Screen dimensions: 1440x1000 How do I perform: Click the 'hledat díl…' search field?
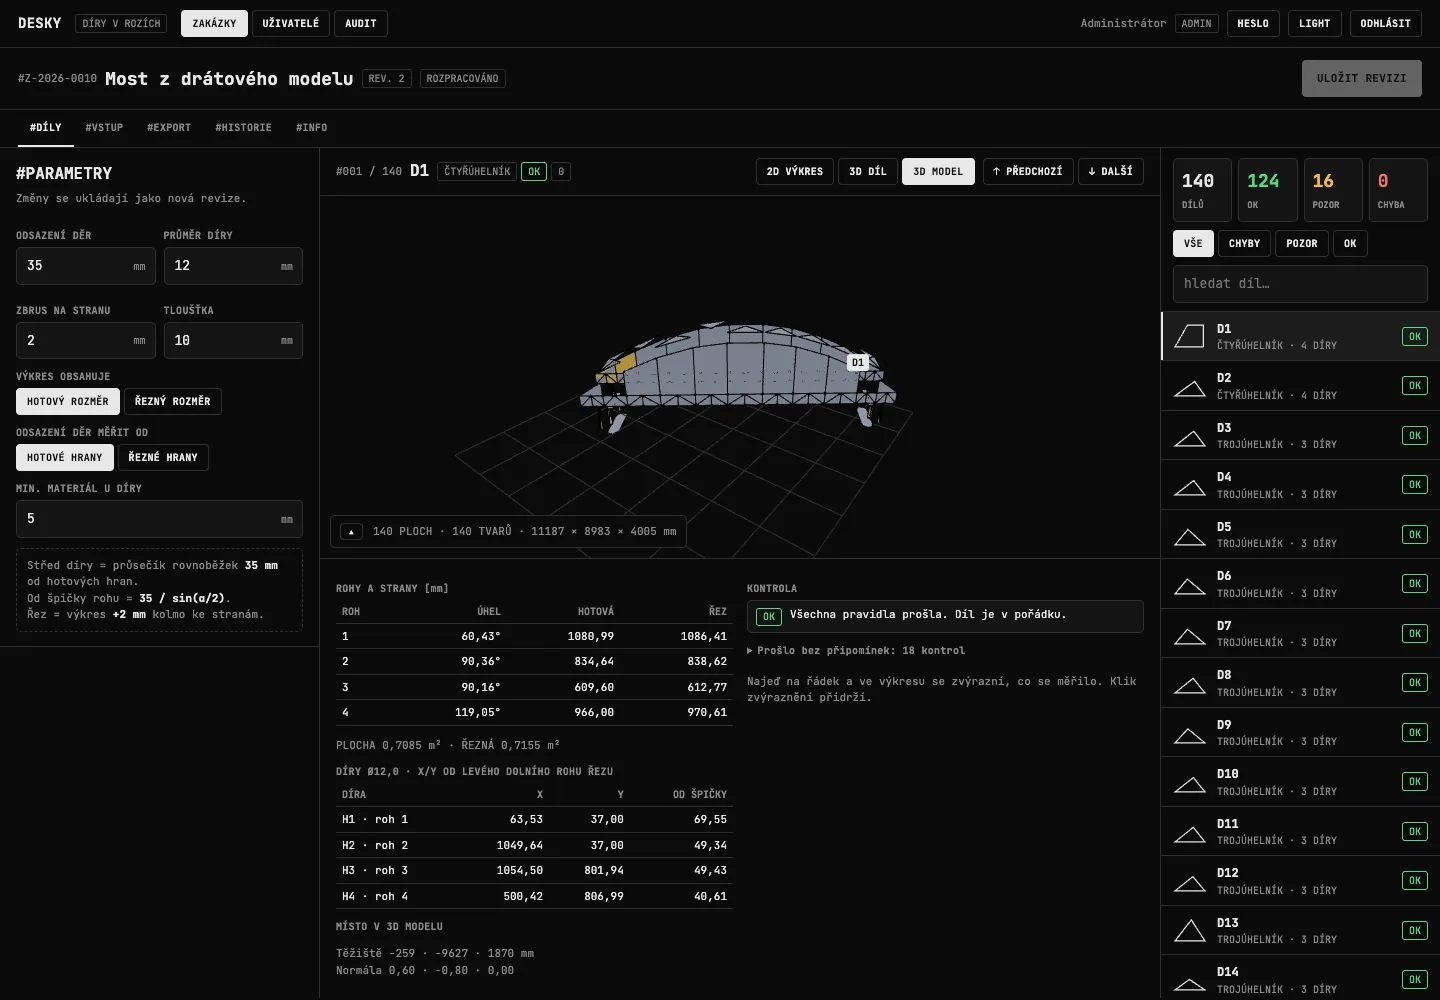click(x=1300, y=284)
